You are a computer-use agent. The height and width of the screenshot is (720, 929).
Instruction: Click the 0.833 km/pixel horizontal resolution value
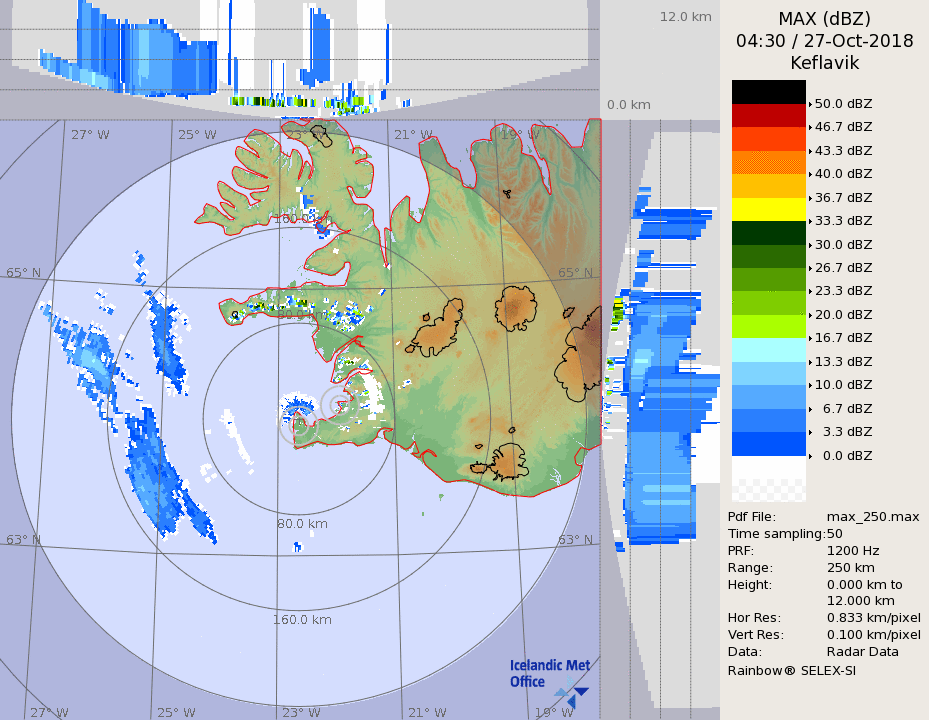[873, 618]
